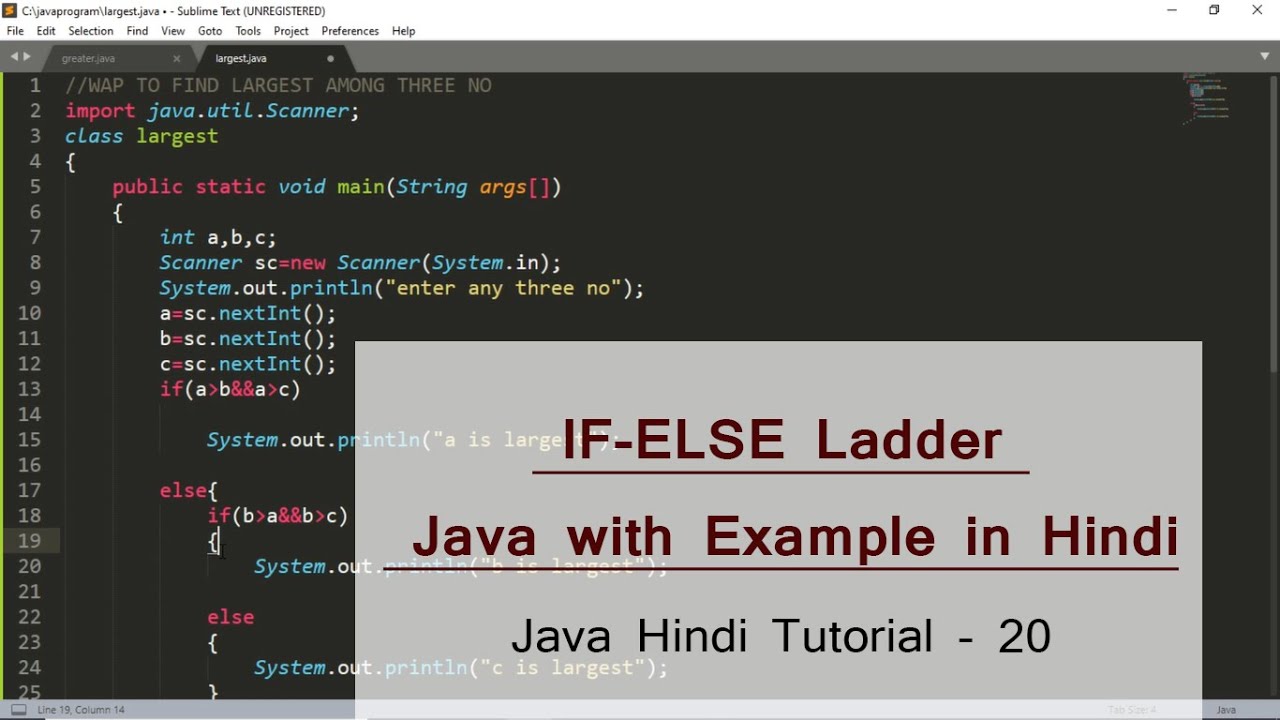Click line number 19 in gutter
The height and width of the screenshot is (720, 1280).
point(29,541)
